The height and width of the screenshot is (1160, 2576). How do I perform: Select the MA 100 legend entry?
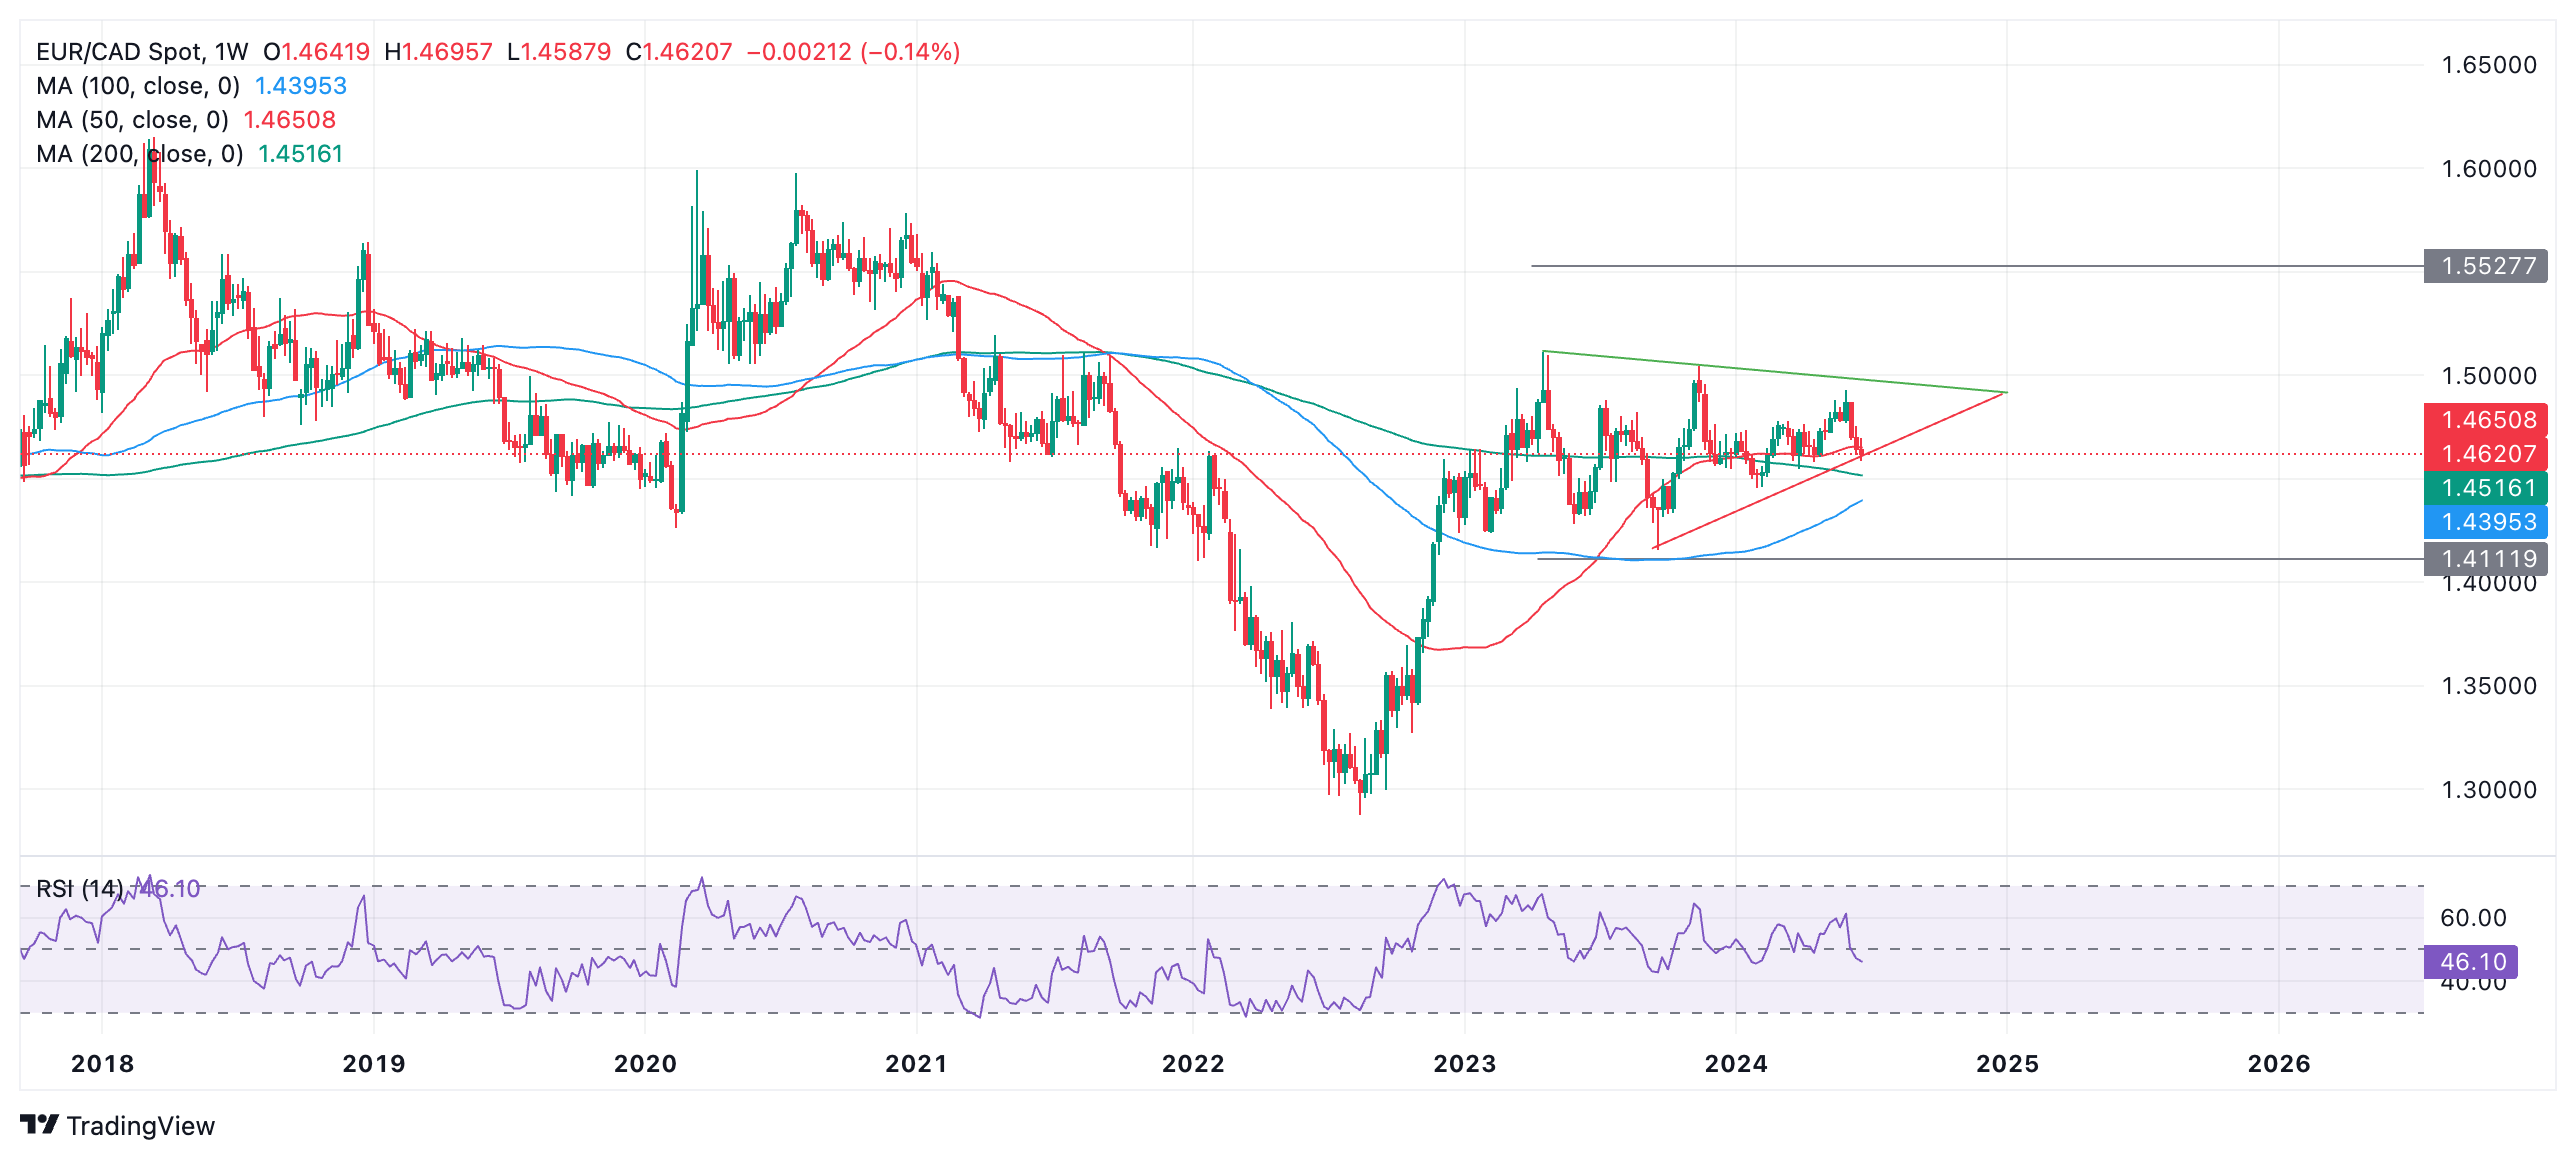(x=138, y=86)
